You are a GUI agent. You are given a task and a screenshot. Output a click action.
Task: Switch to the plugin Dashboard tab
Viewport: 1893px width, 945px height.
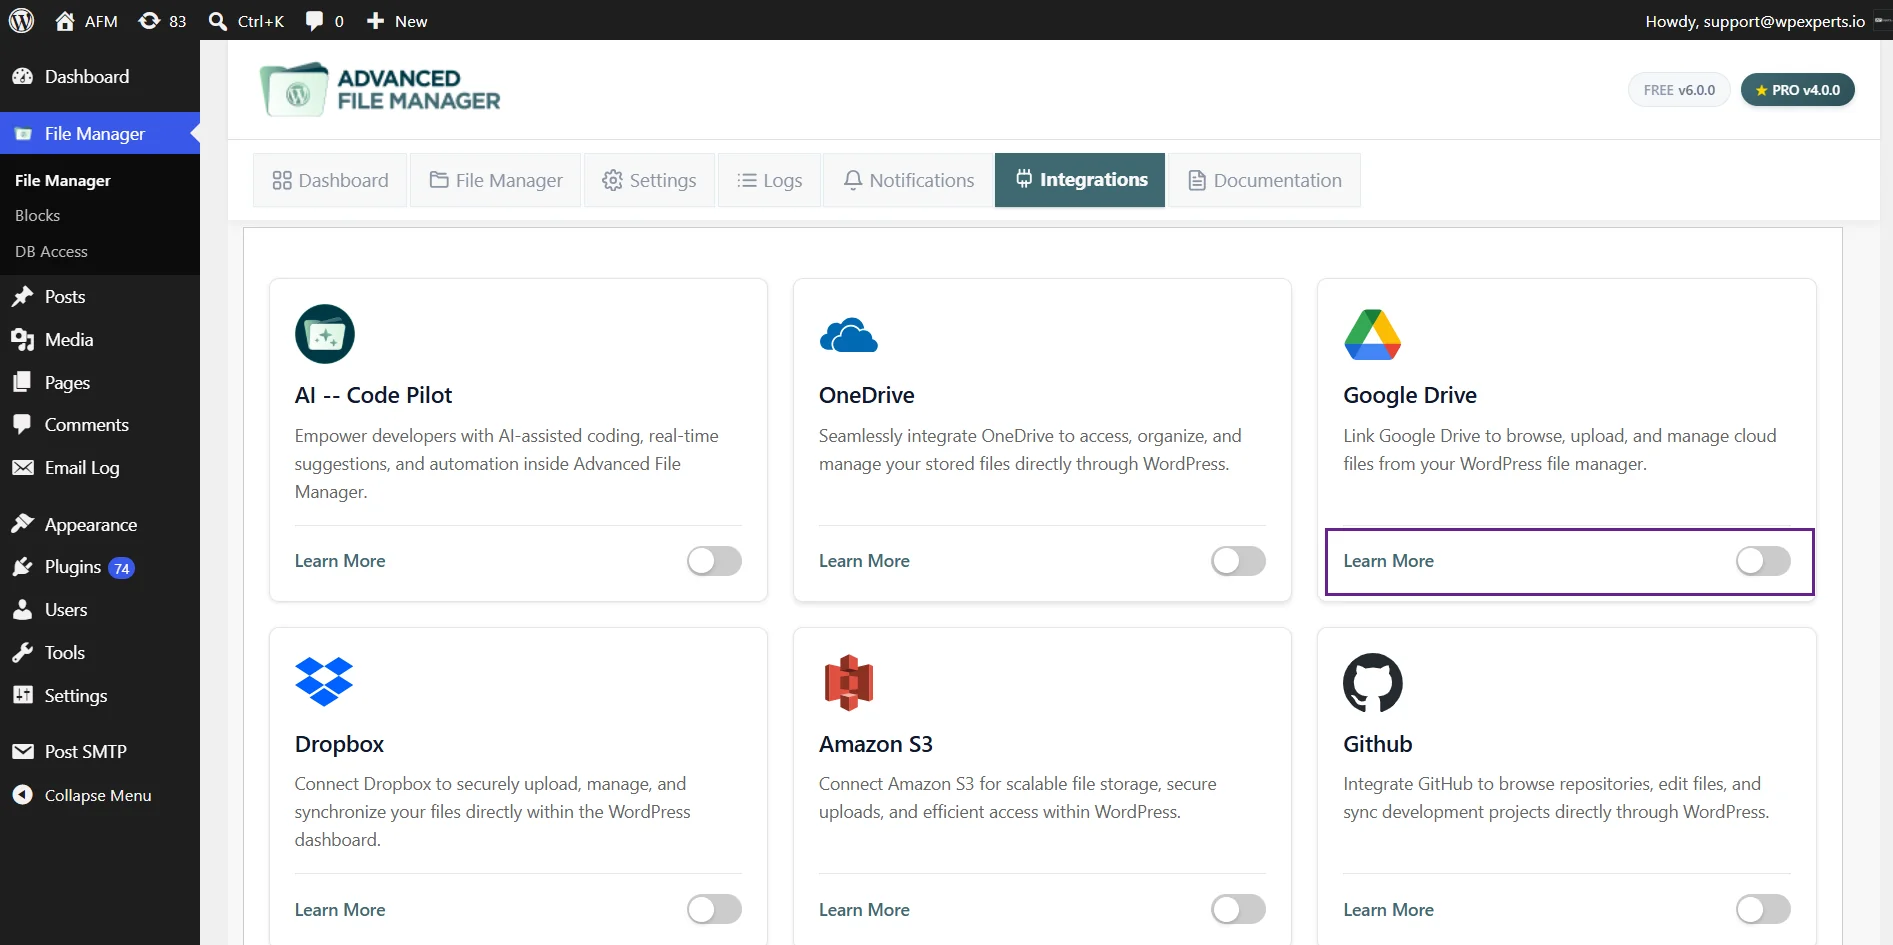coord(330,180)
